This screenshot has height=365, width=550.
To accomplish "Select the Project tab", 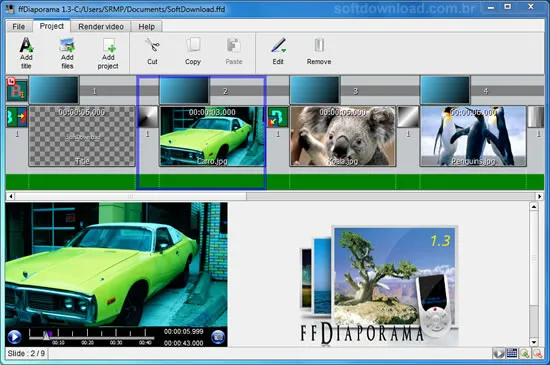I will pos(52,26).
